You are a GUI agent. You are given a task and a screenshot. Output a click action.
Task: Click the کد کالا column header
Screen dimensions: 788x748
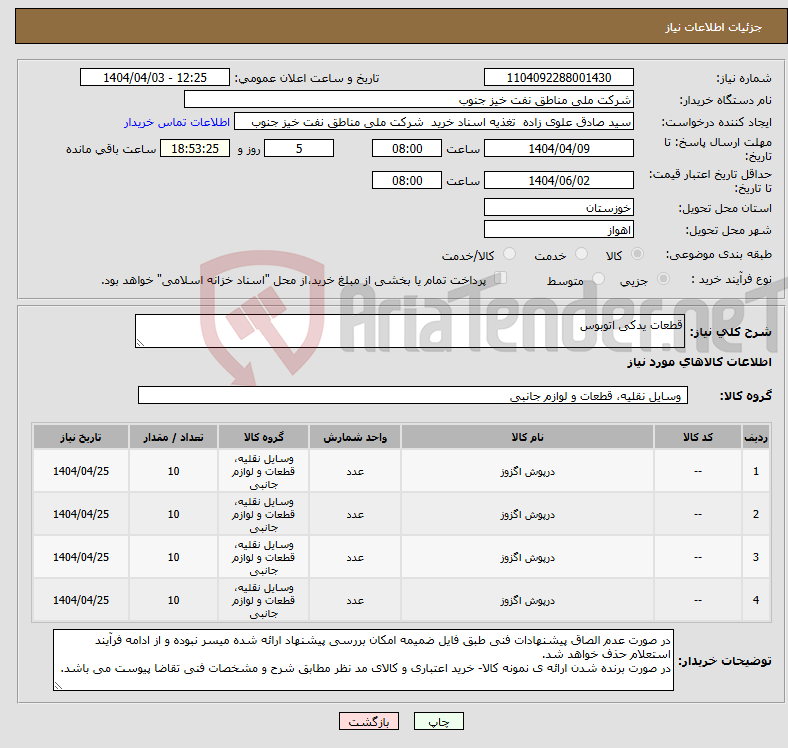698,437
